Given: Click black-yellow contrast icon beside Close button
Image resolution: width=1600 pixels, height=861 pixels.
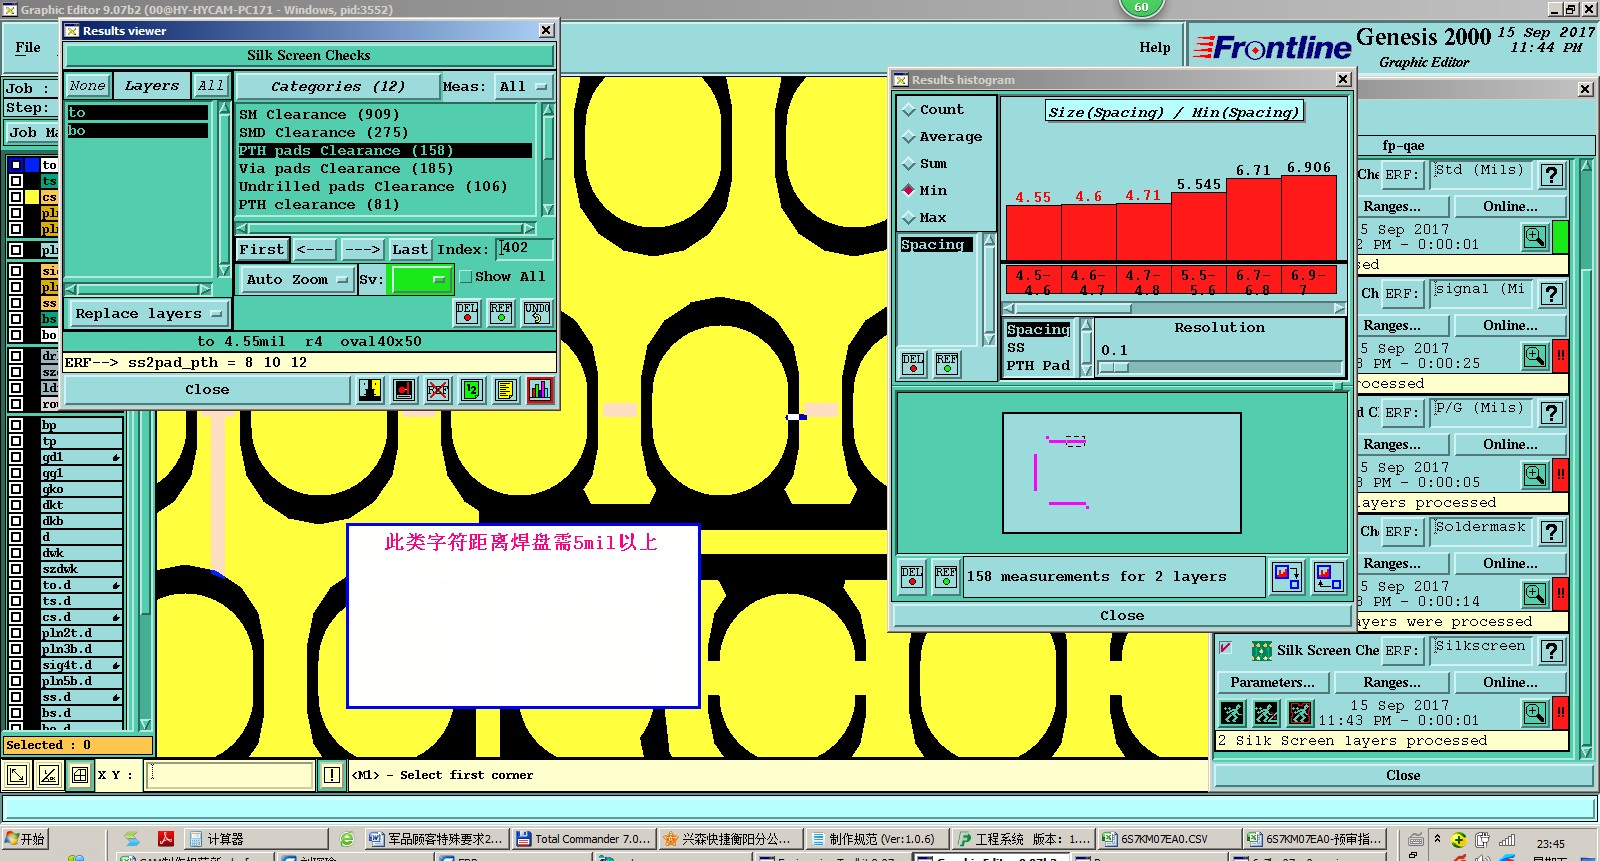Looking at the screenshot, I should (x=370, y=390).
